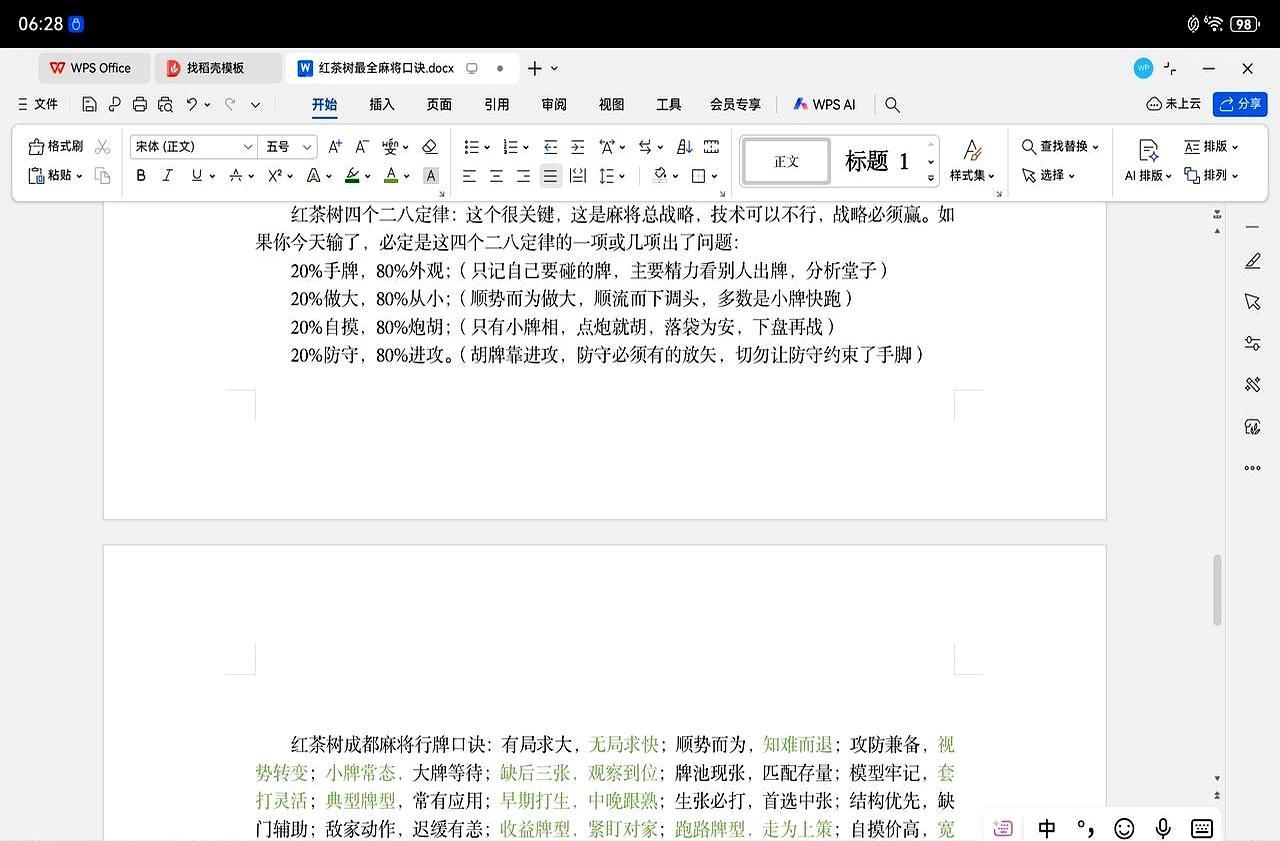Apply italic formatting to text
This screenshot has width=1280, height=841.
point(167,175)
